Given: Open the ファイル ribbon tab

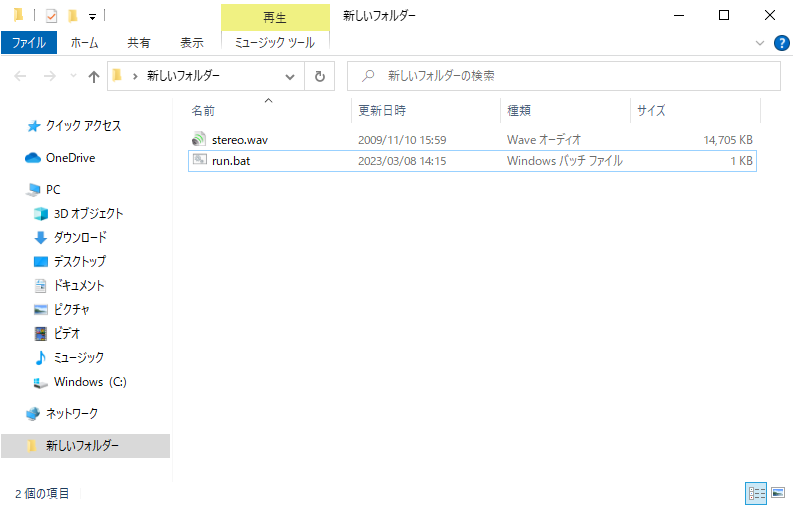Looking at the screenshot, I should (x=29, y=43).
